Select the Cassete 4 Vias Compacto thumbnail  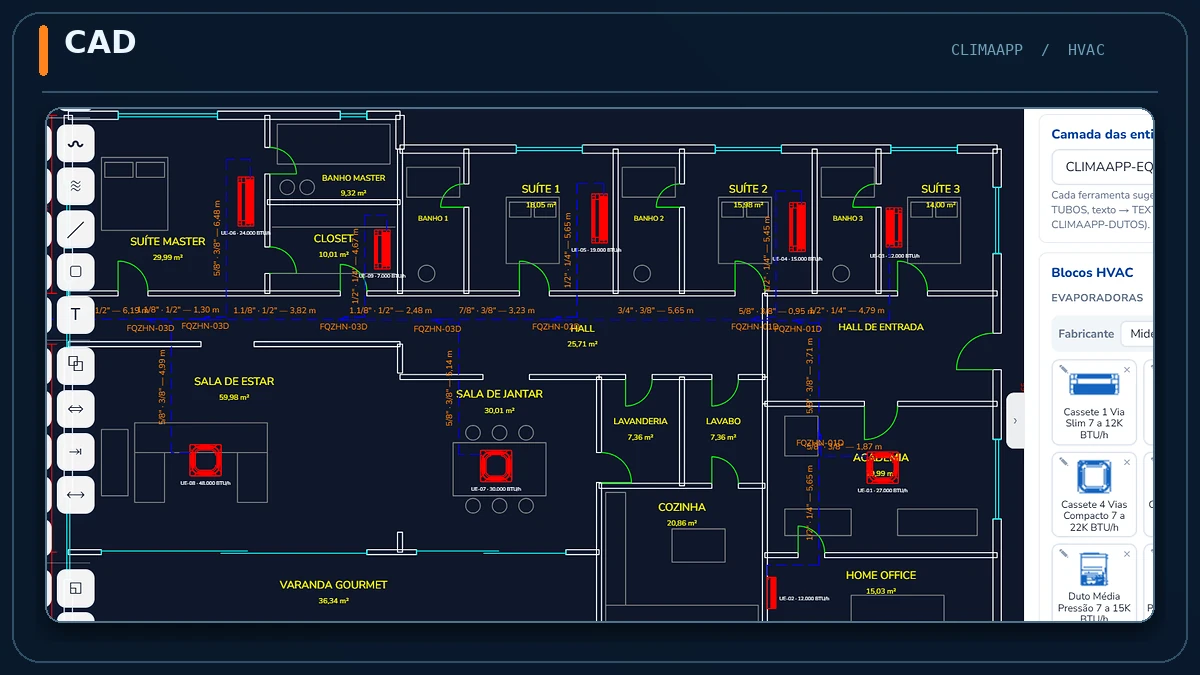point(1094,477)
